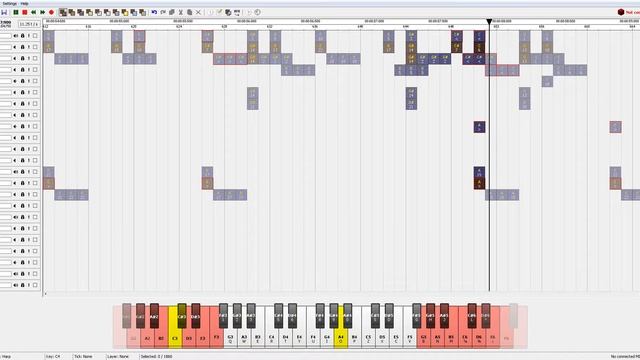
Task: Tick the first layer's select checkbox
Action: pyautogui.click(x=35, y=36)
